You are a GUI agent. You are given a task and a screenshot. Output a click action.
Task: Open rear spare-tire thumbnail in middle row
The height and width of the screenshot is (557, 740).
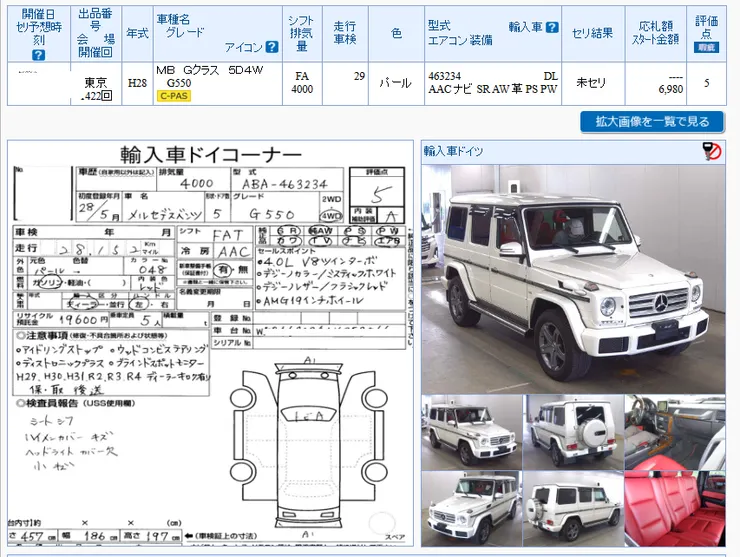[573, 432]
